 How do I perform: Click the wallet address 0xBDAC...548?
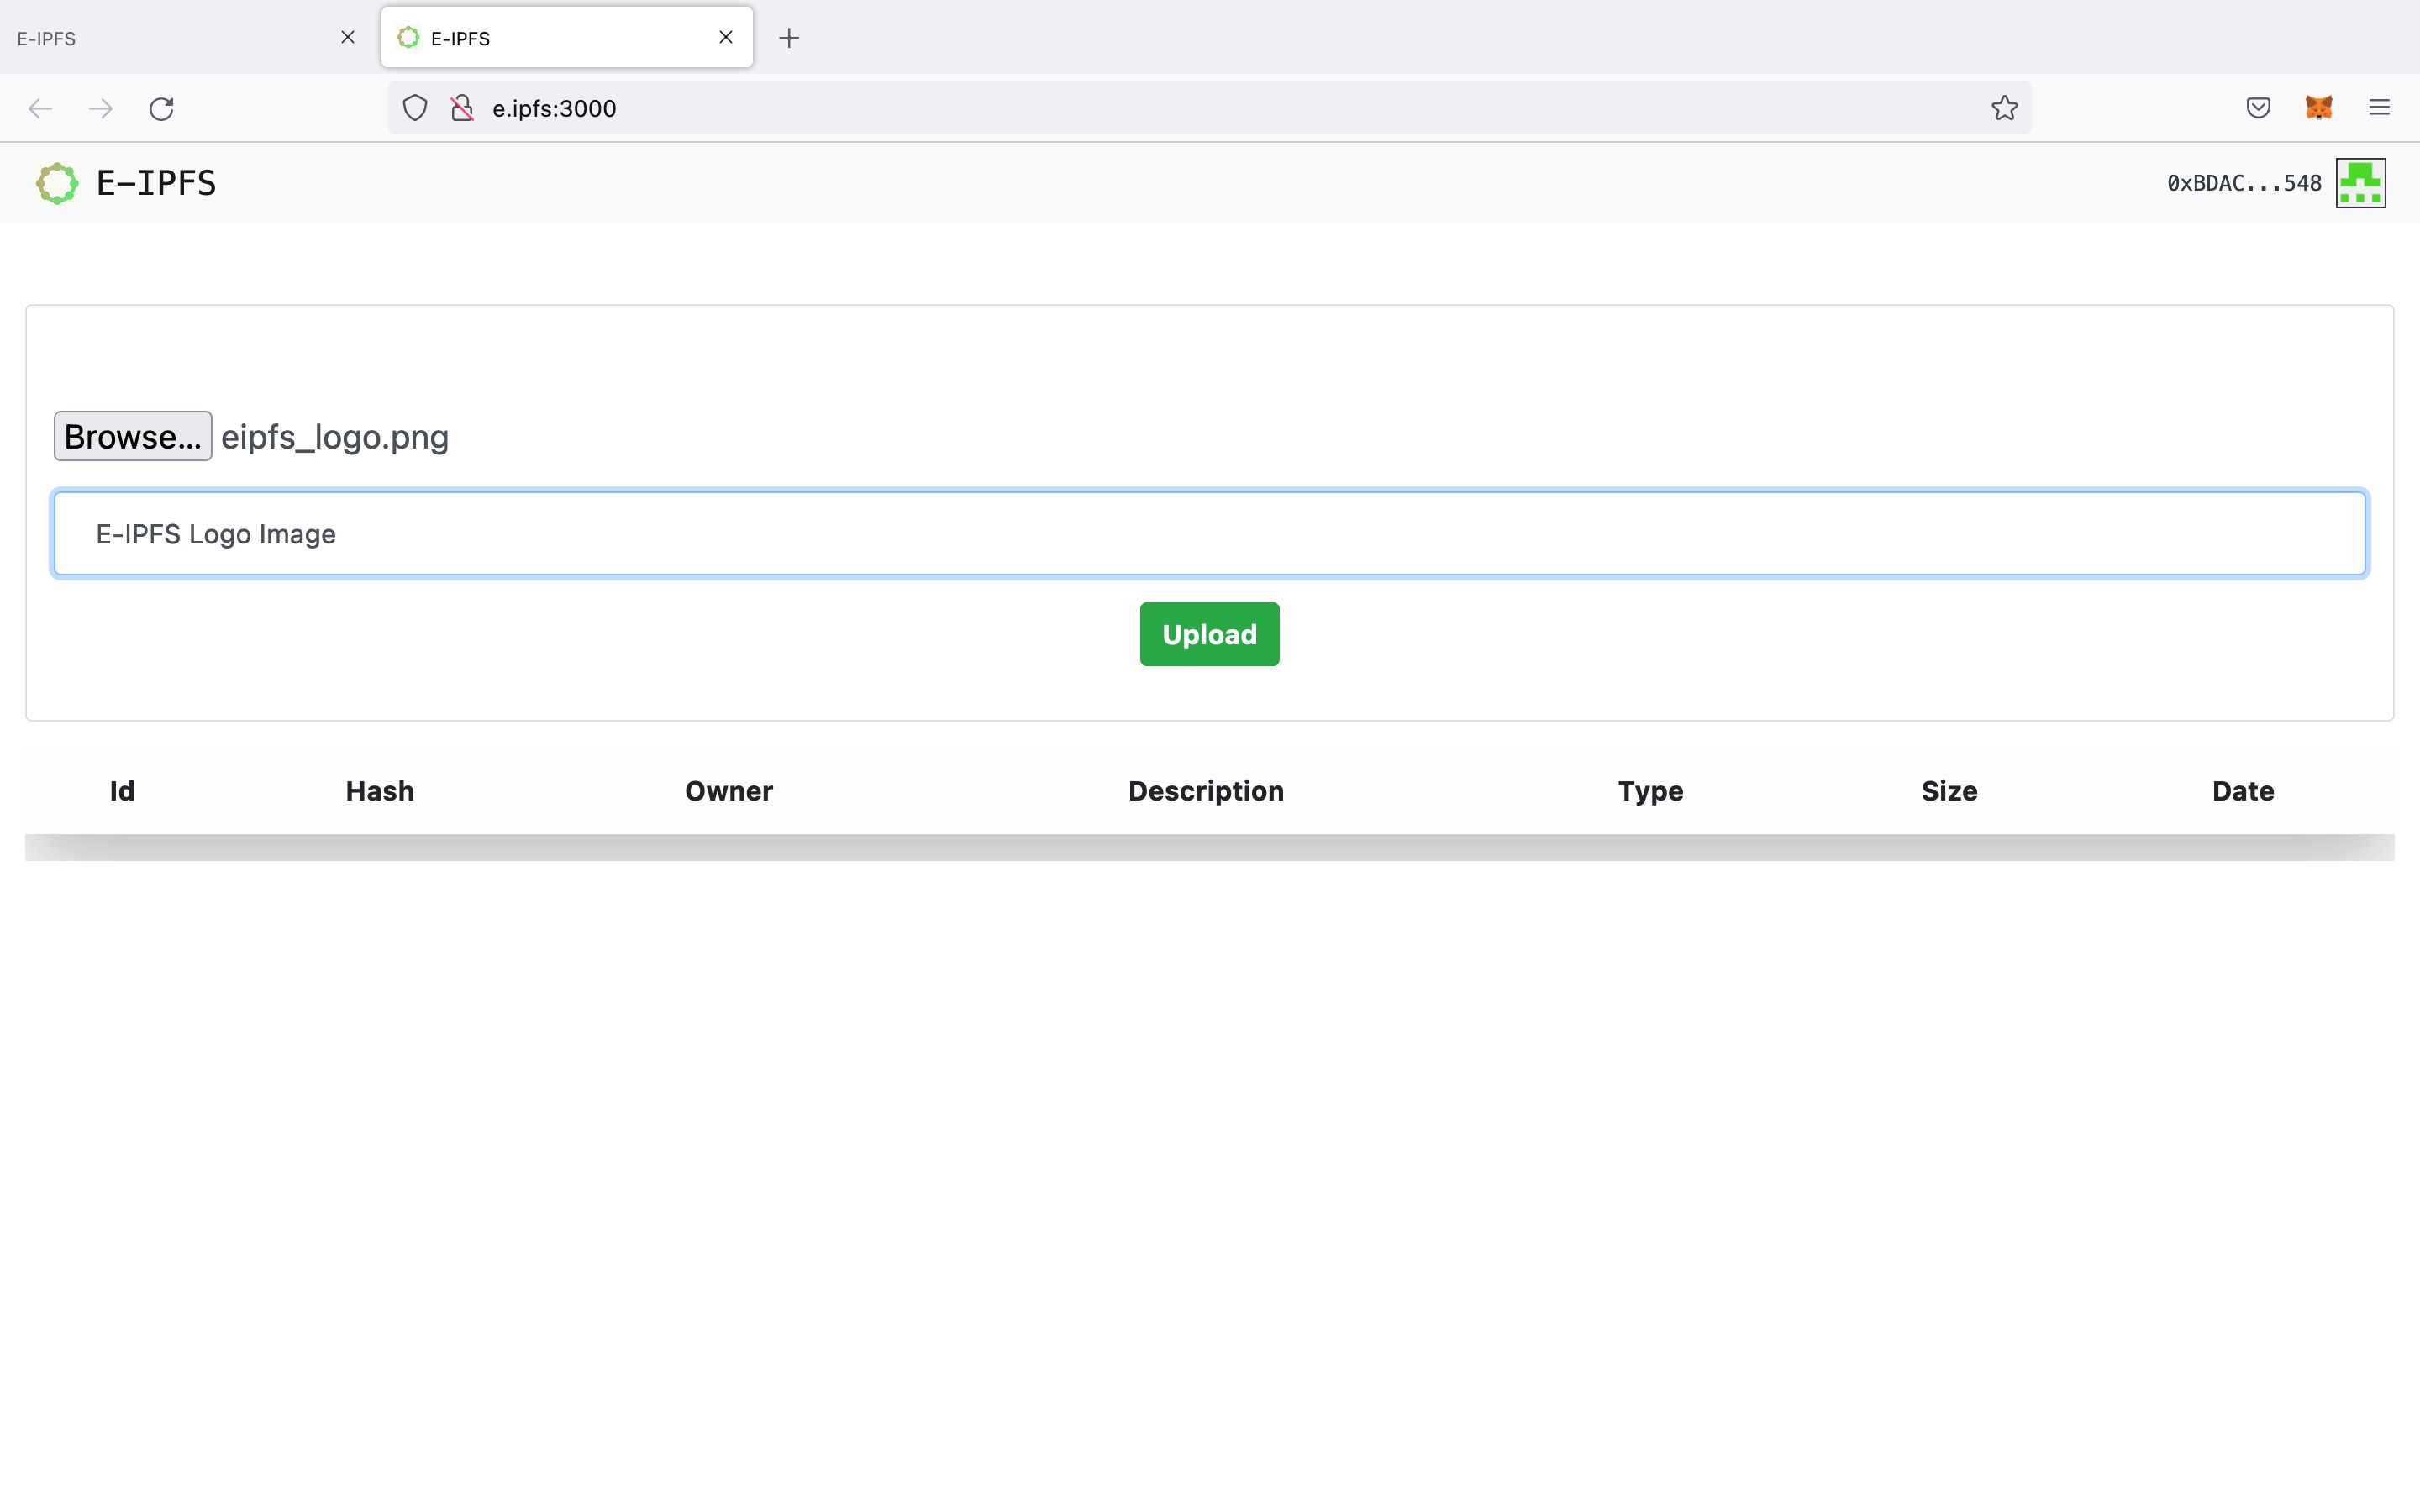click(2244, 183)
